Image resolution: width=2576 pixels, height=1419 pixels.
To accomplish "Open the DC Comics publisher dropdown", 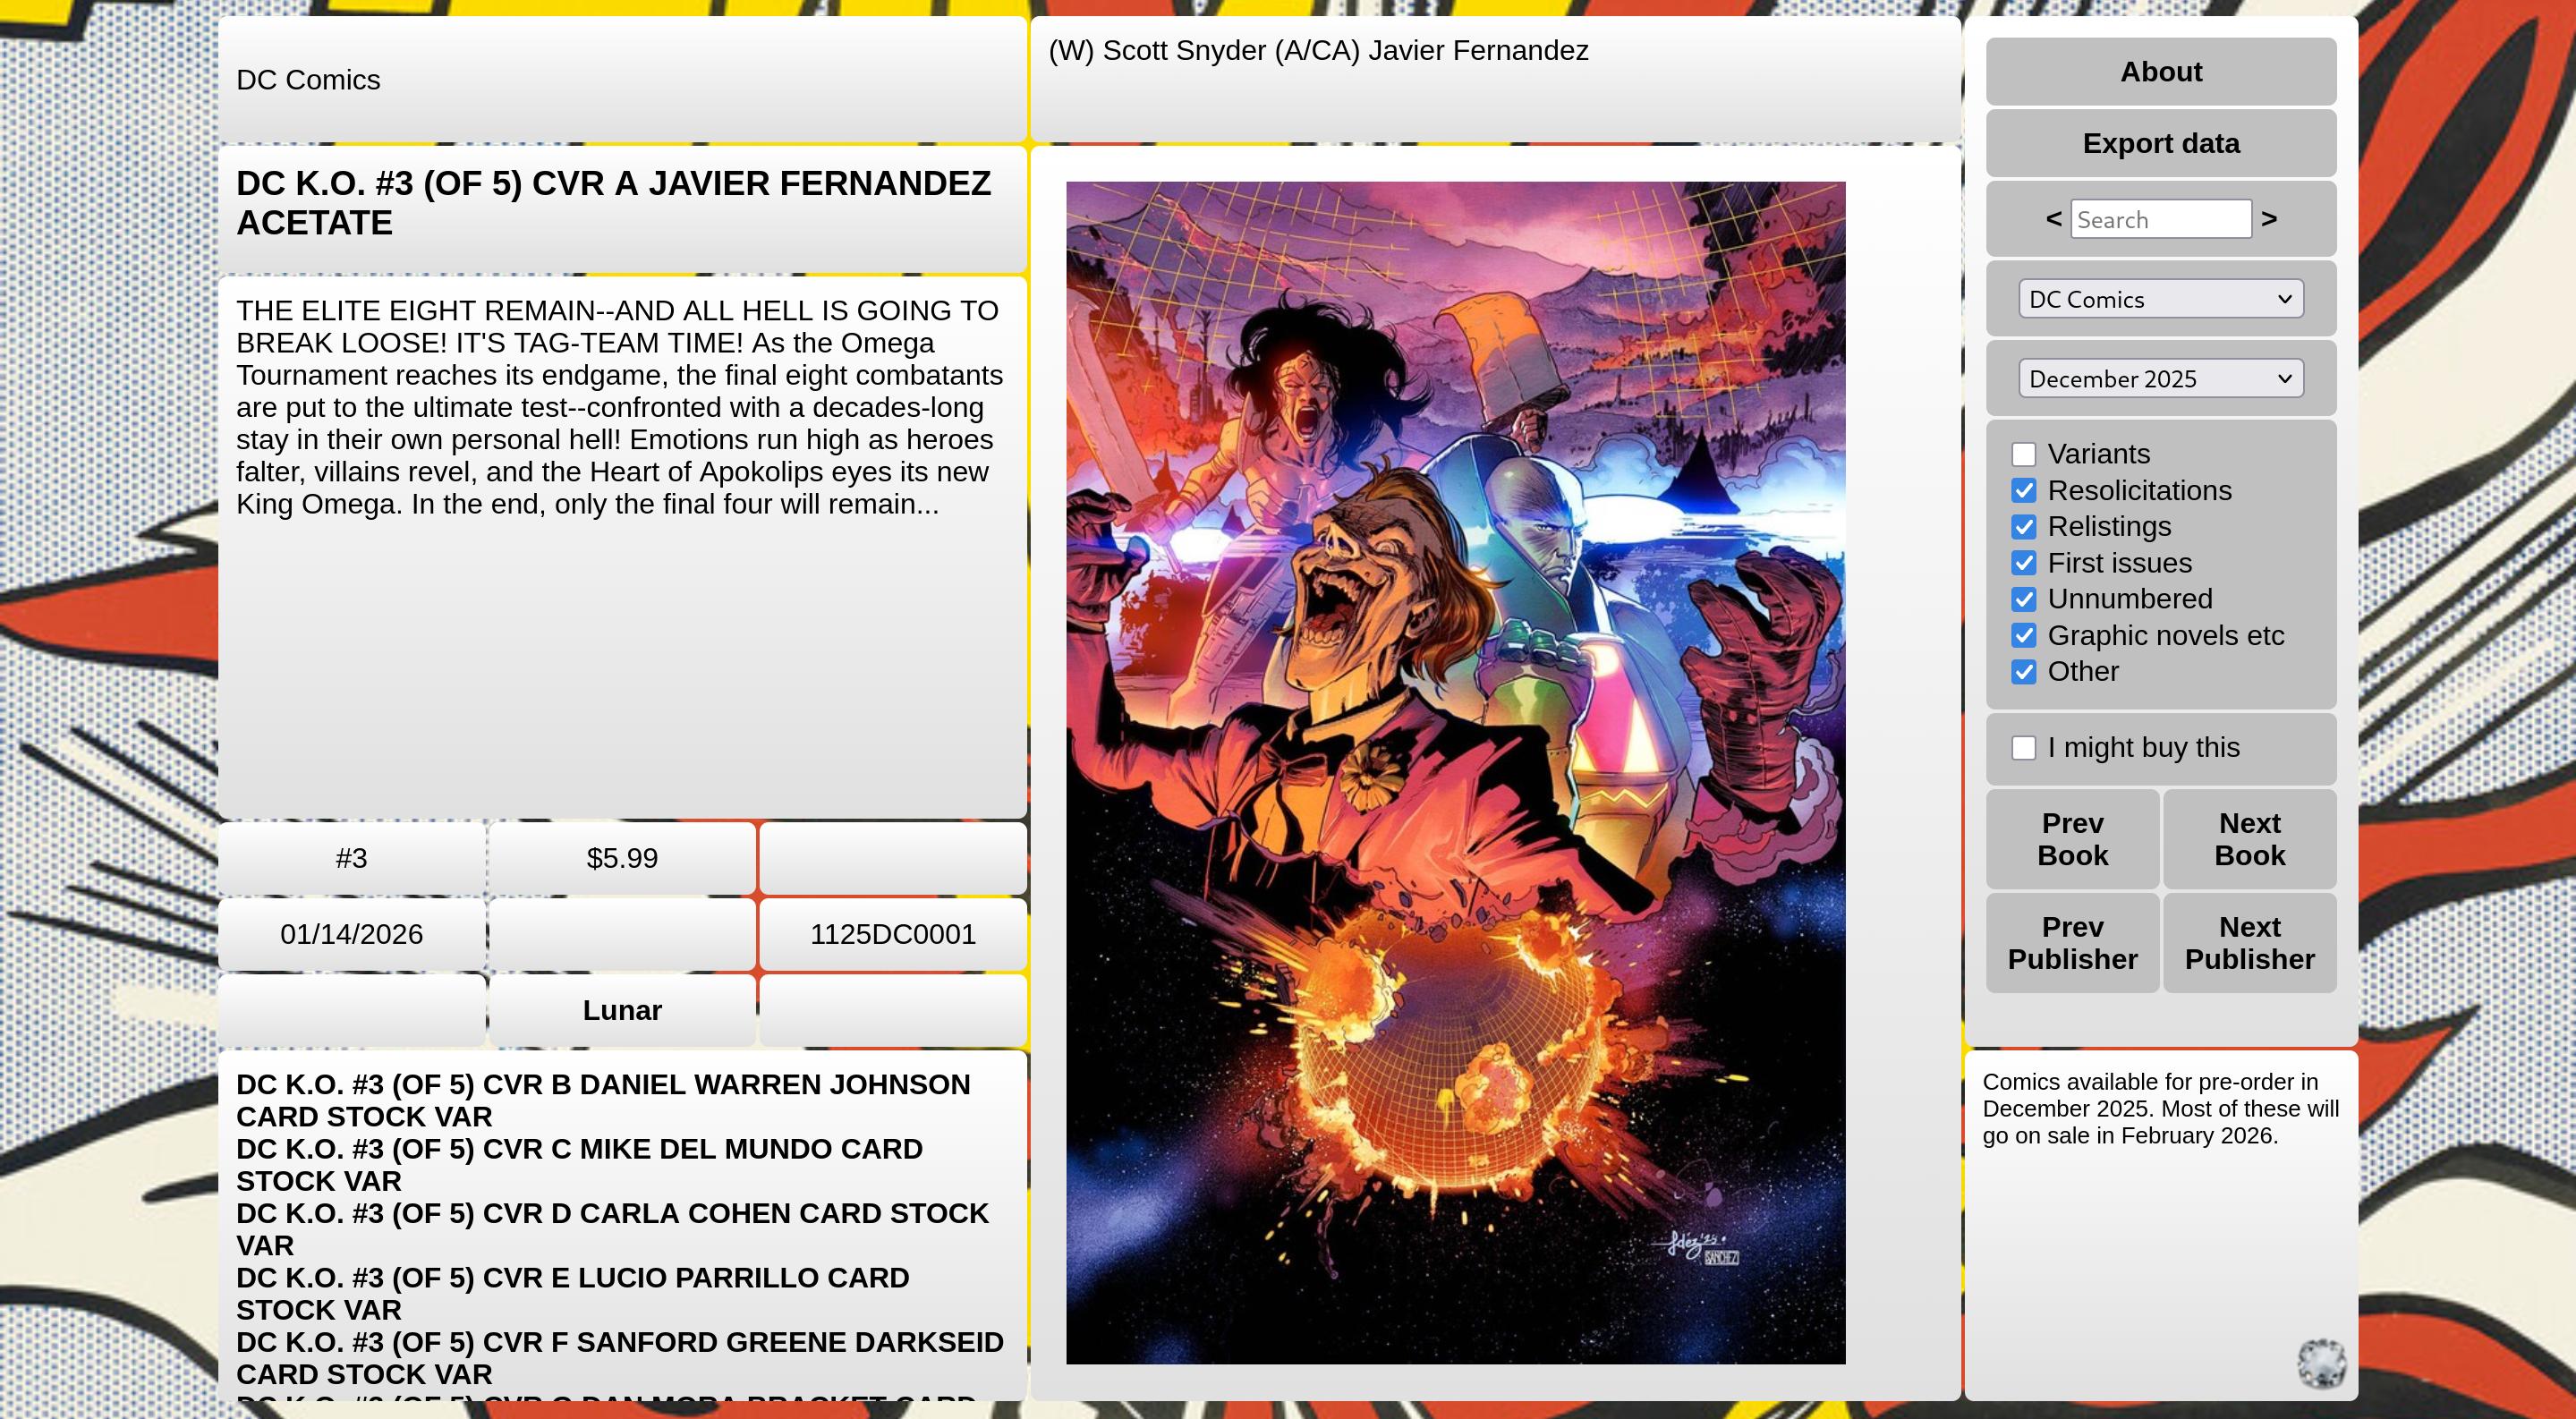I will click(2160, 299).
